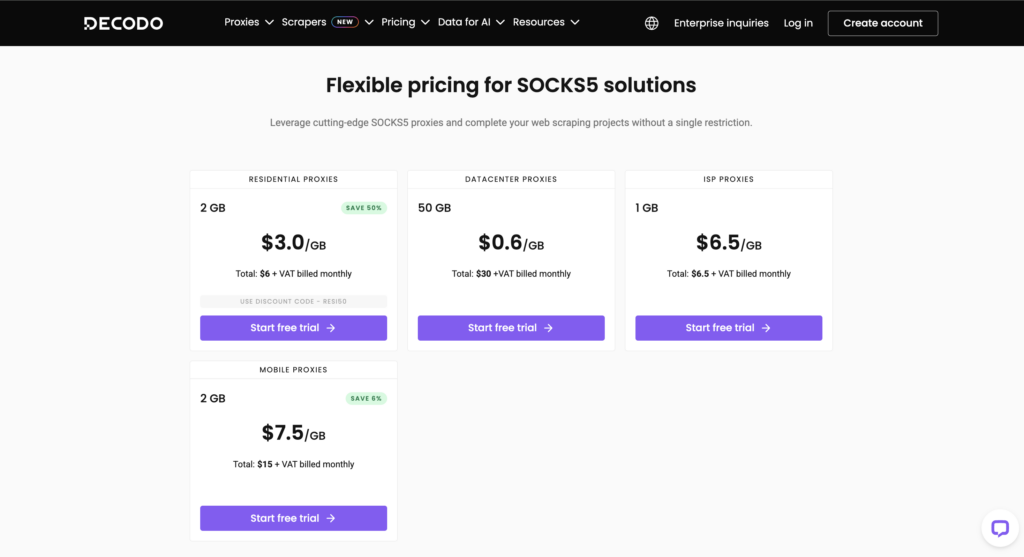This screenshot has width=1024, height=557.
Task: Click the Save 50% badge
Action: pyautogui.click(x=364, y=208)
